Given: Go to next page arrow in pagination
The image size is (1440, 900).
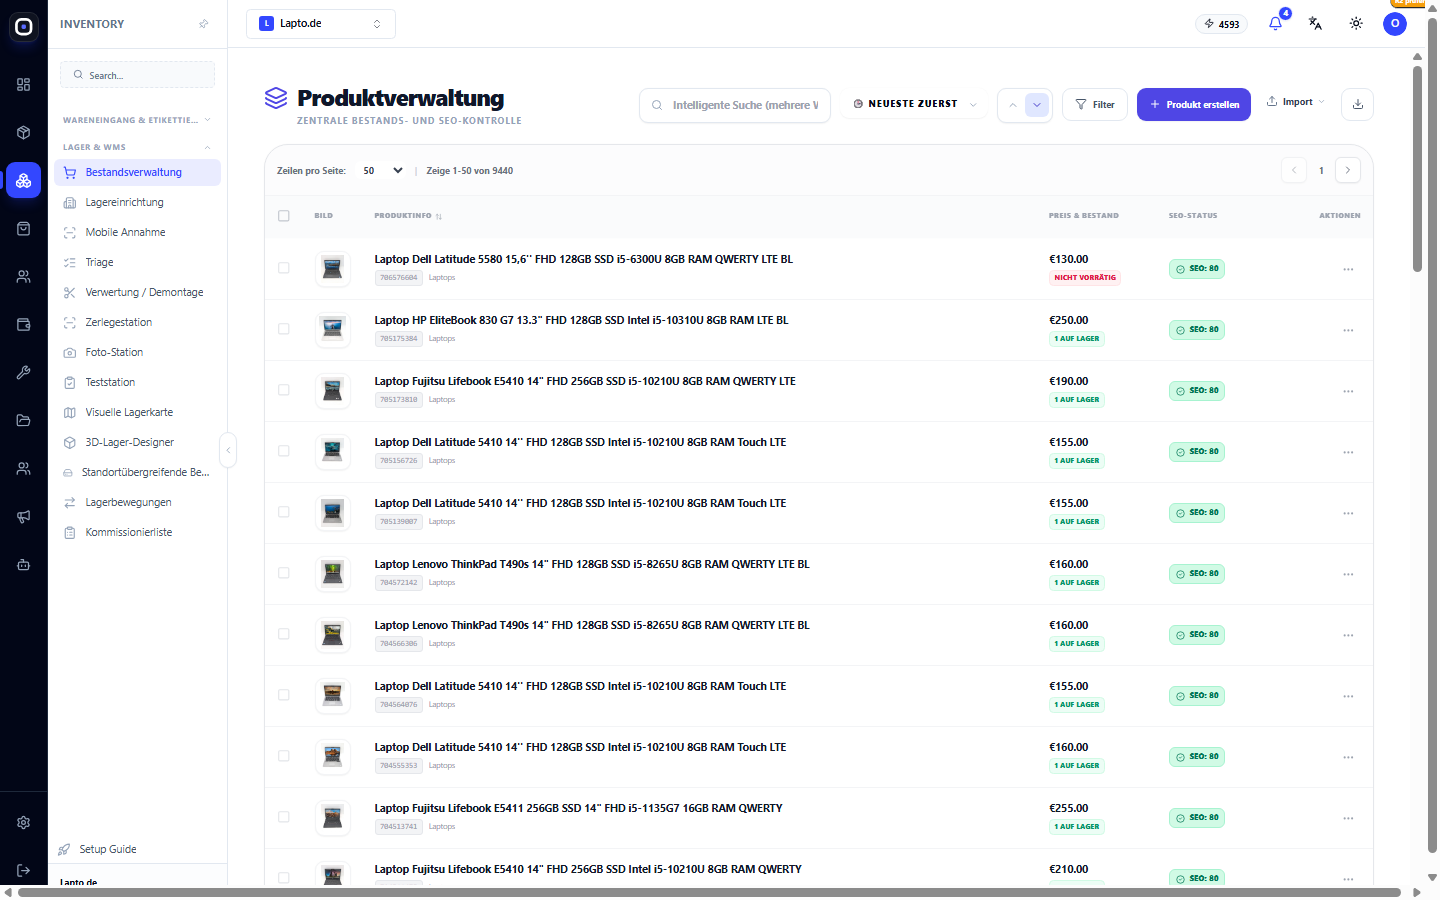Looking at the screenshot, I should click(1348, 170).
